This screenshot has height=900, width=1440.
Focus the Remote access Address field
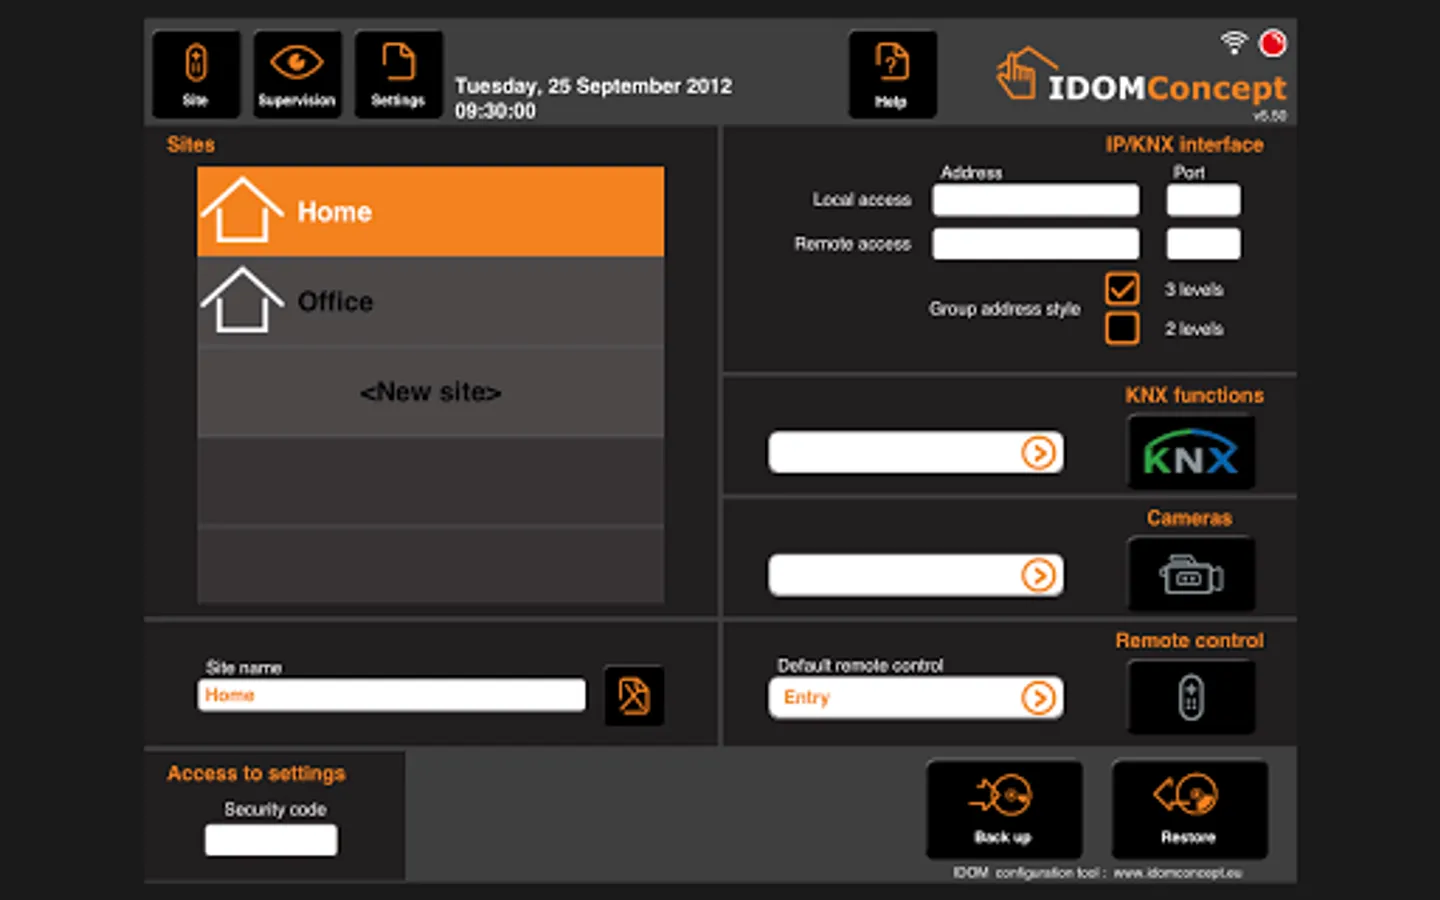(1035, 244)
